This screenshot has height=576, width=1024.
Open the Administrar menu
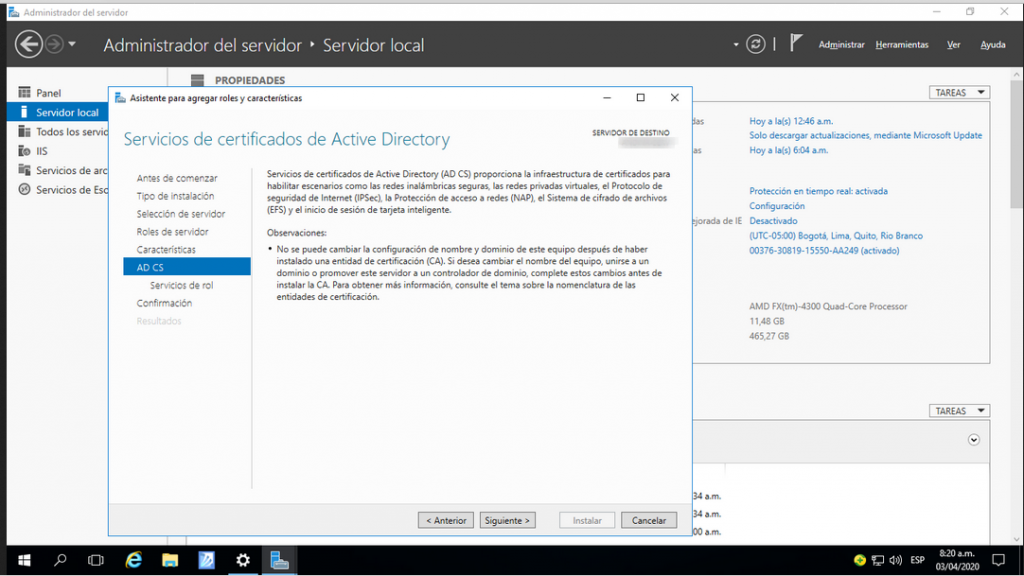tap(841, 44)
